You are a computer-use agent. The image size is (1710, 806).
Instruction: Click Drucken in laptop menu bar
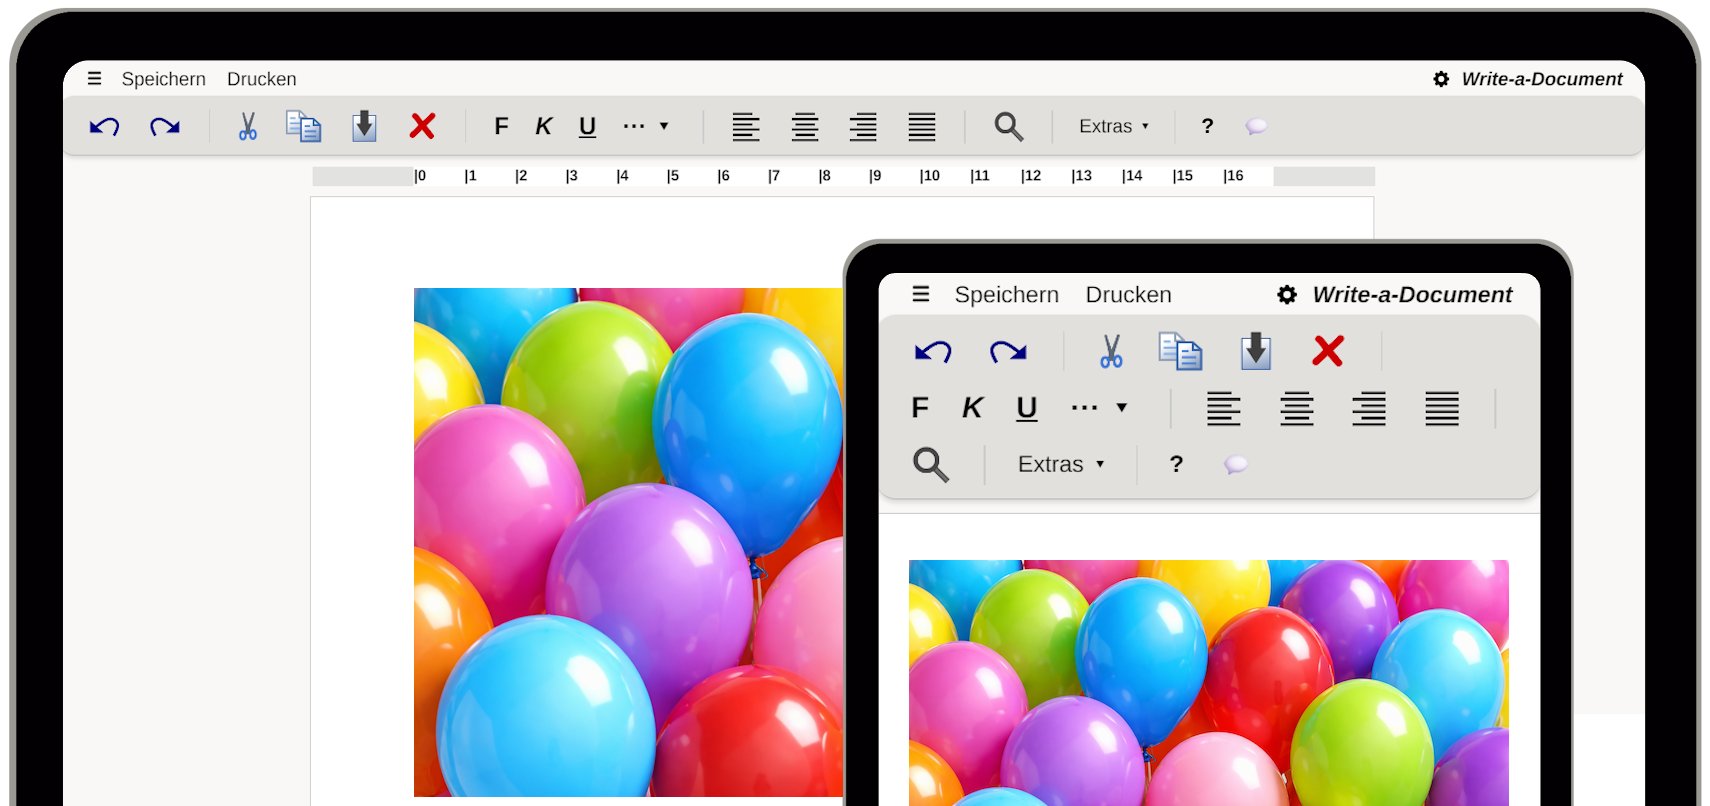coord(262,79)
